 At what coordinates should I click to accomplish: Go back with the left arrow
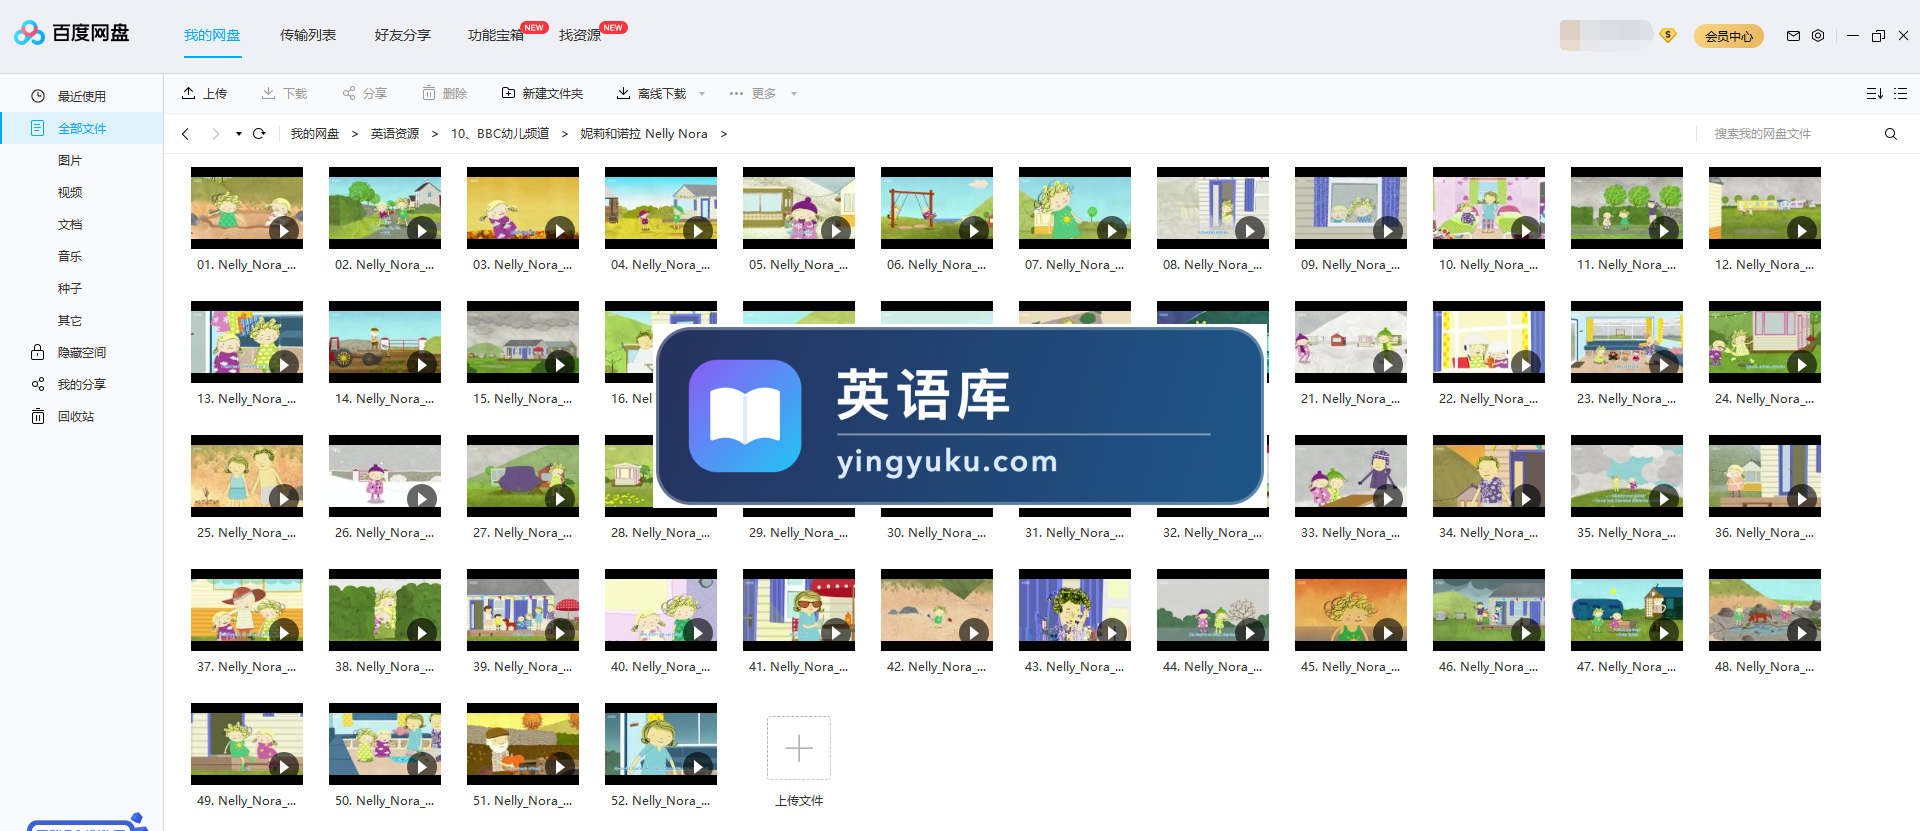pyautogui.click(x=185, y=133)
